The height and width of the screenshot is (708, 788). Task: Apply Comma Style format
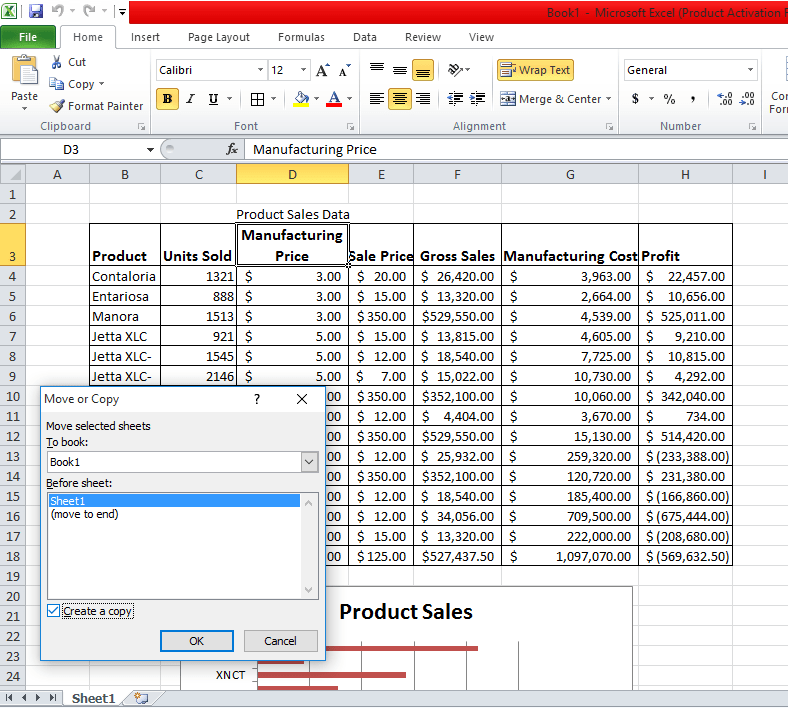coord(693,99)
